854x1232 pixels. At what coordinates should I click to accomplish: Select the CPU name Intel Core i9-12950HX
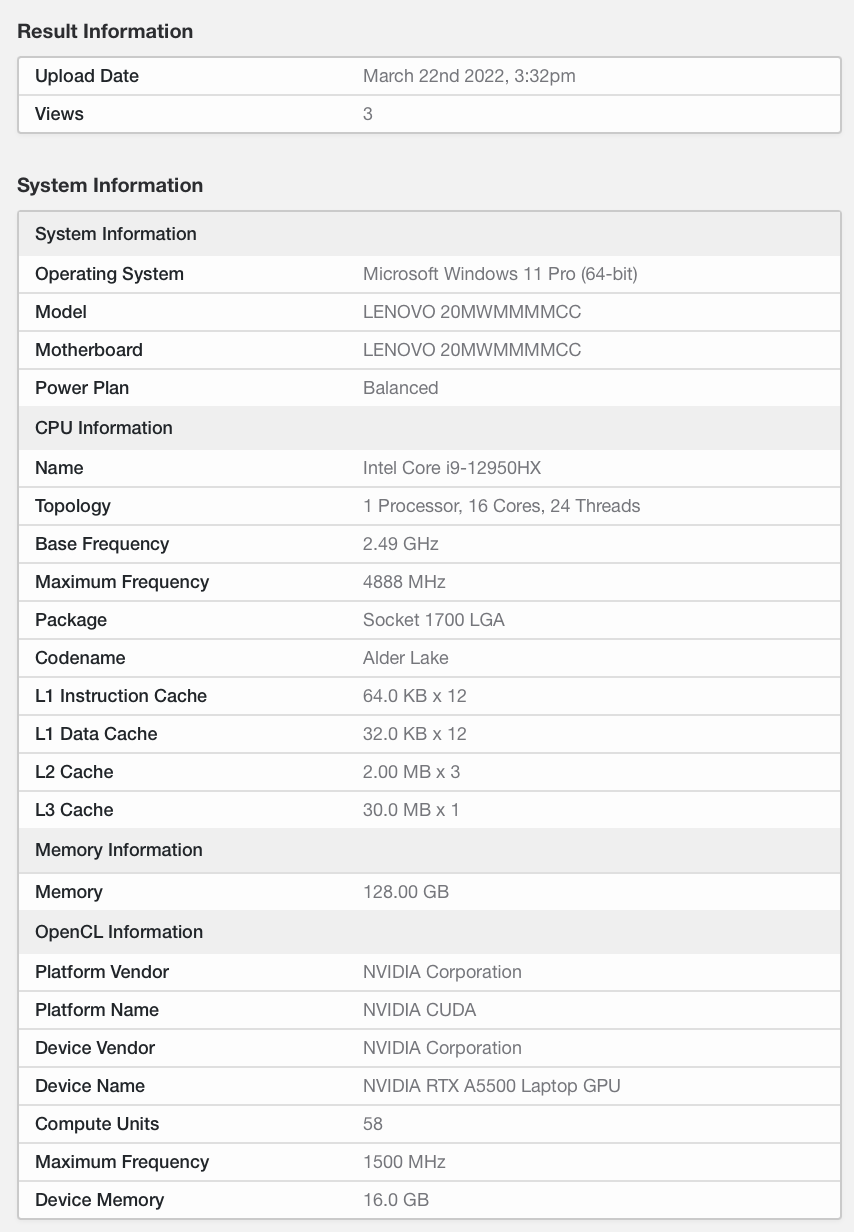tap(452, 468)
